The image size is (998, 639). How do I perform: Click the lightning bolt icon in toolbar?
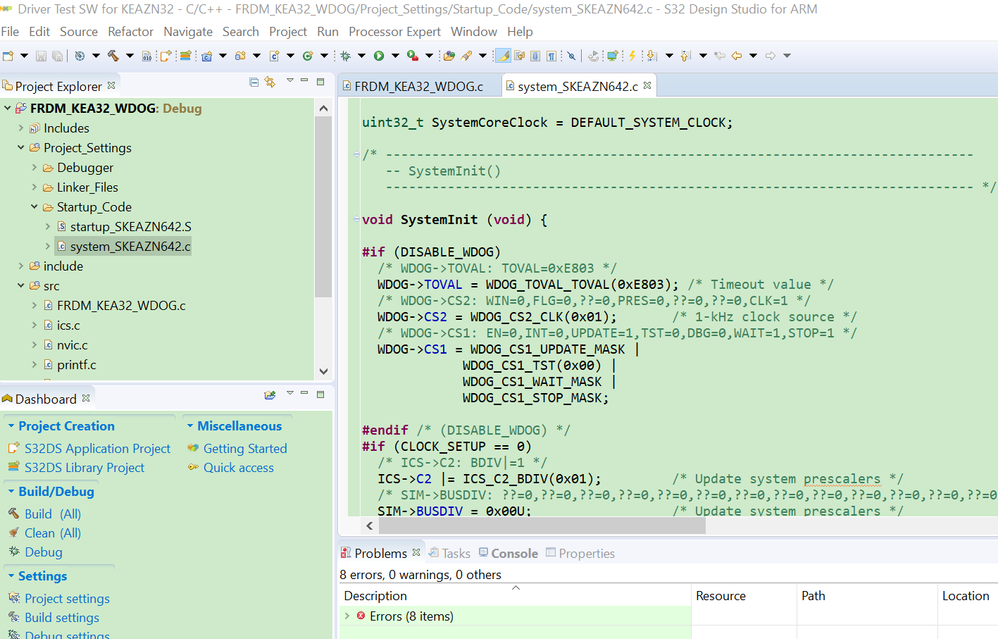tap(631, 56)
